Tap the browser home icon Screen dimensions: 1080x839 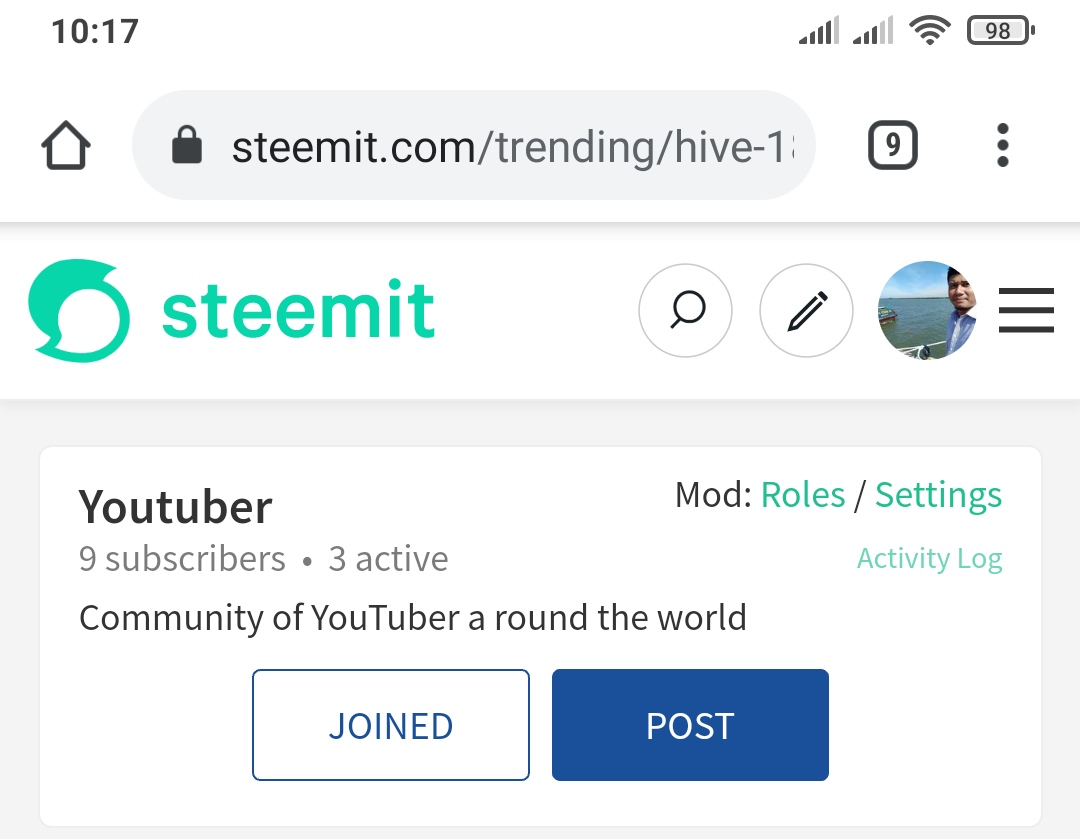[x=66, y=145]
